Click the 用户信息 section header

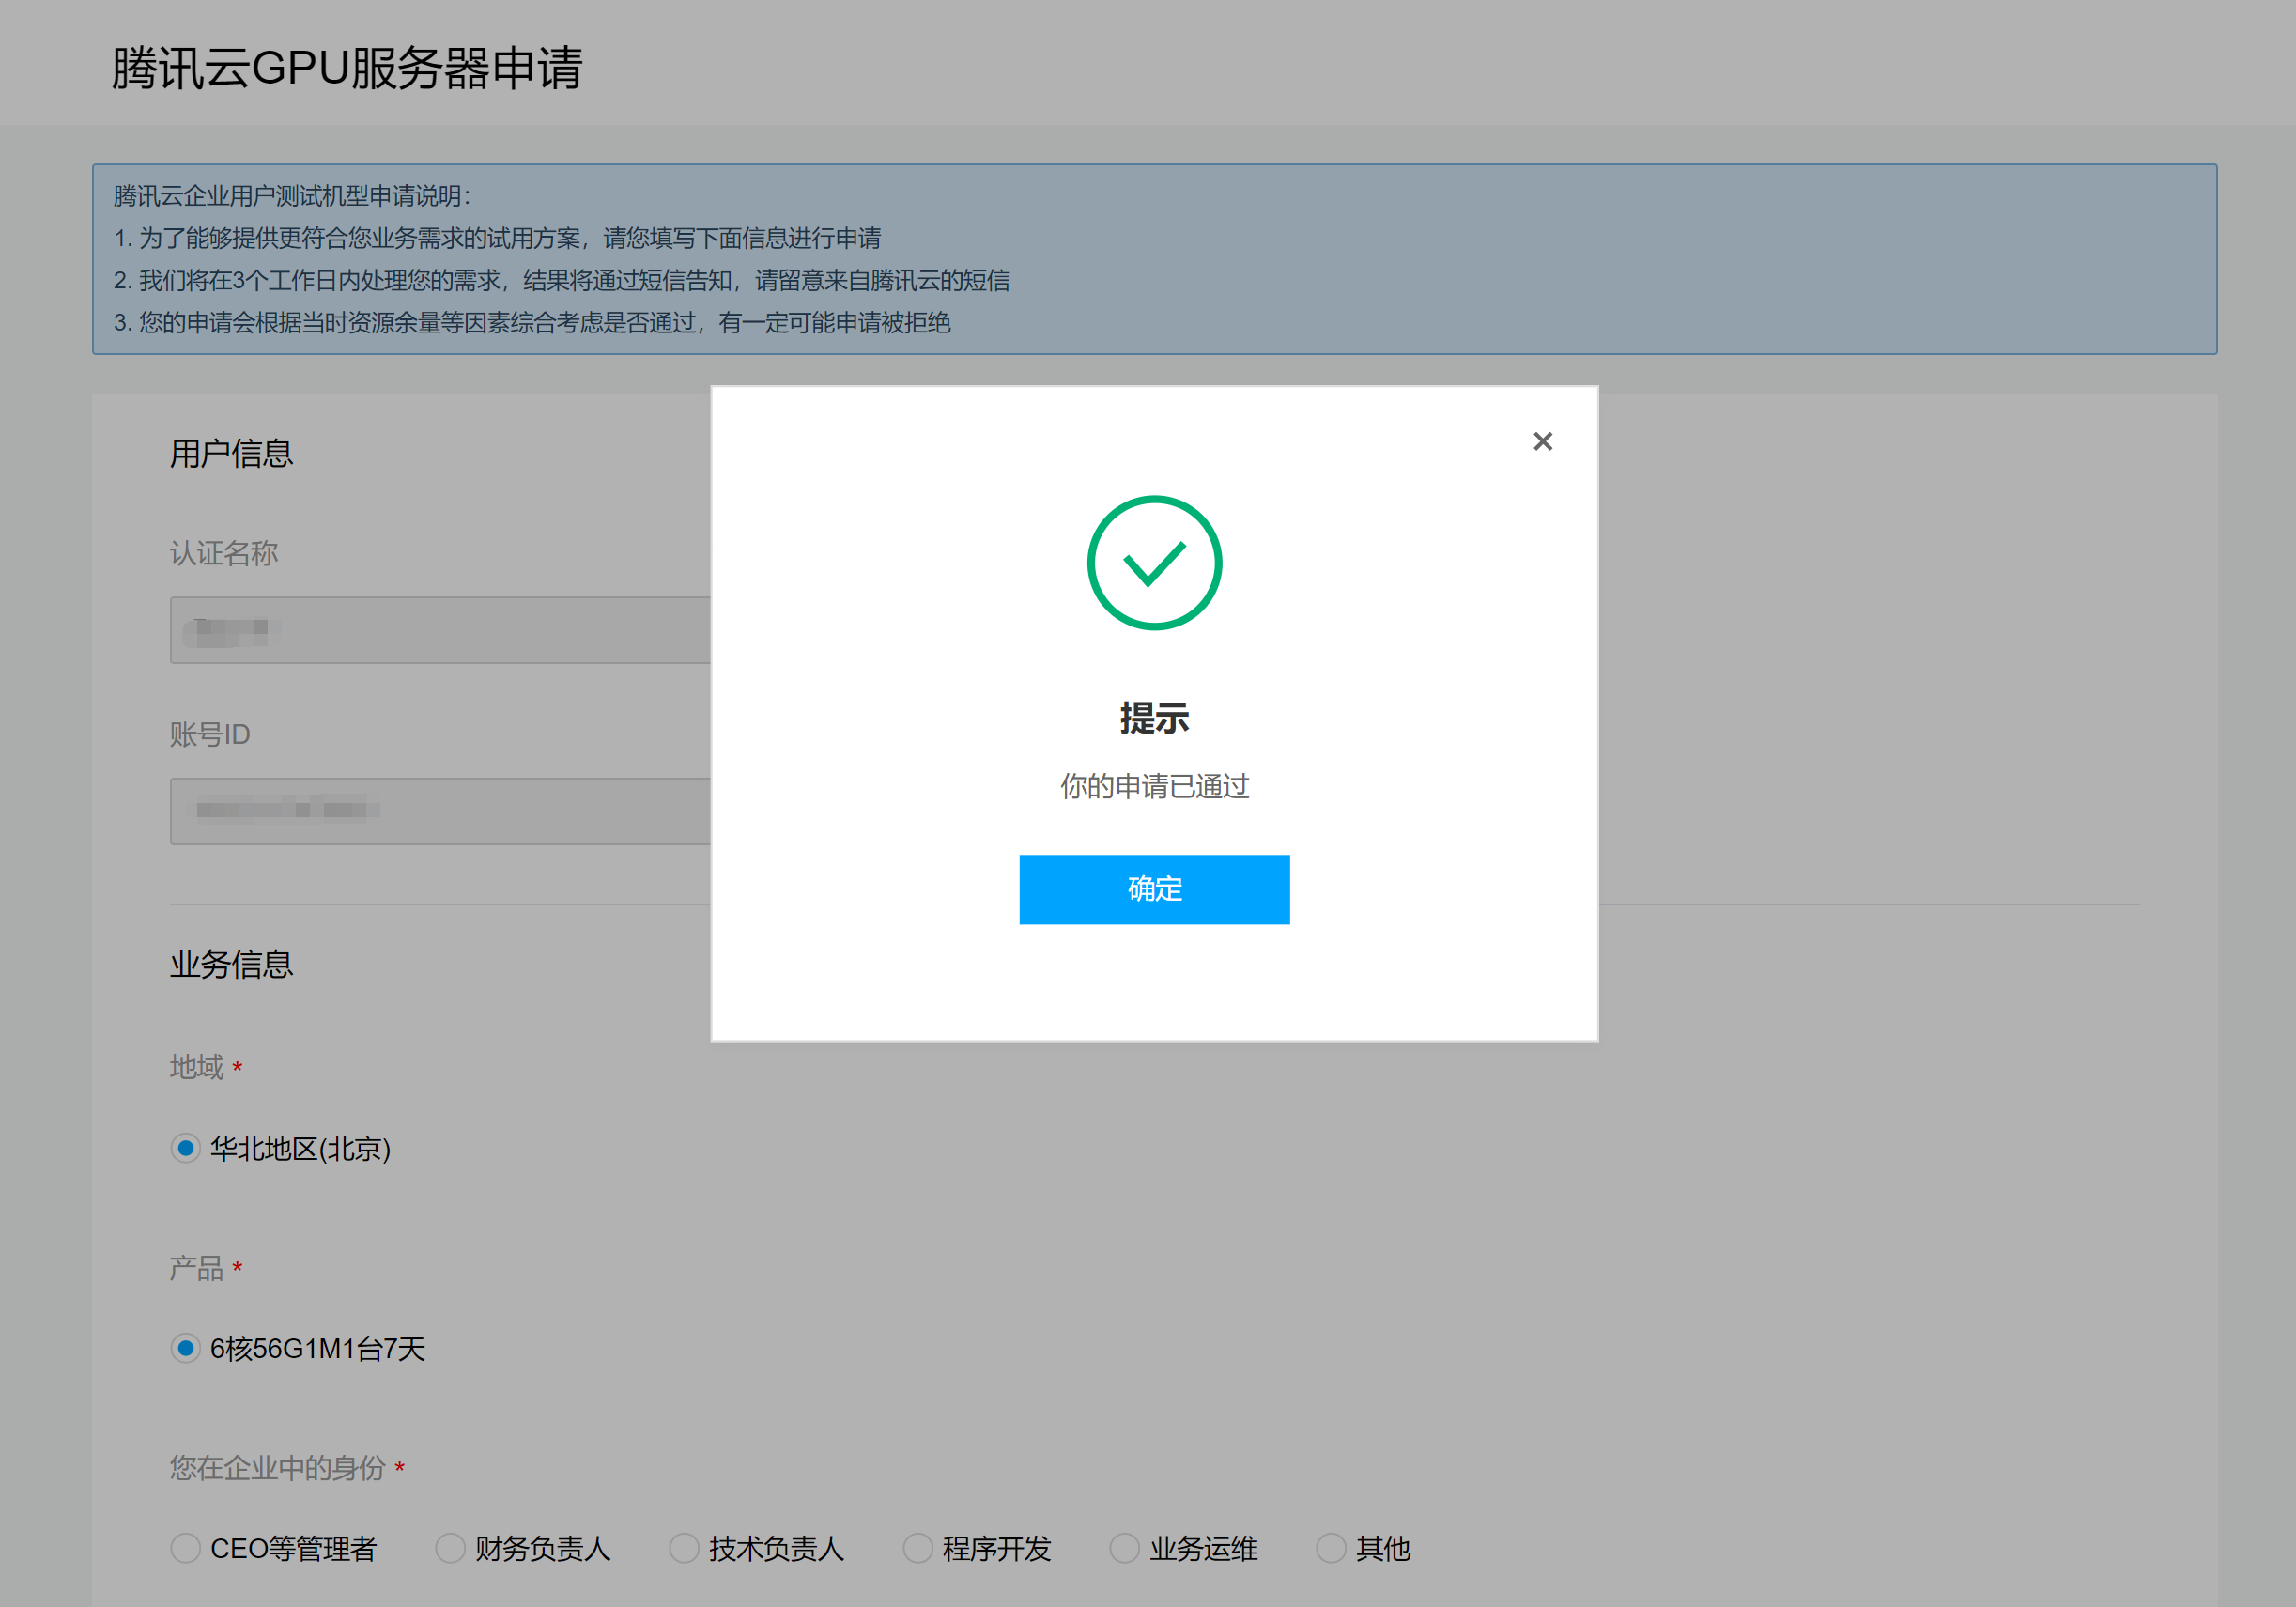pyautogui.click(x=232, y=454)
